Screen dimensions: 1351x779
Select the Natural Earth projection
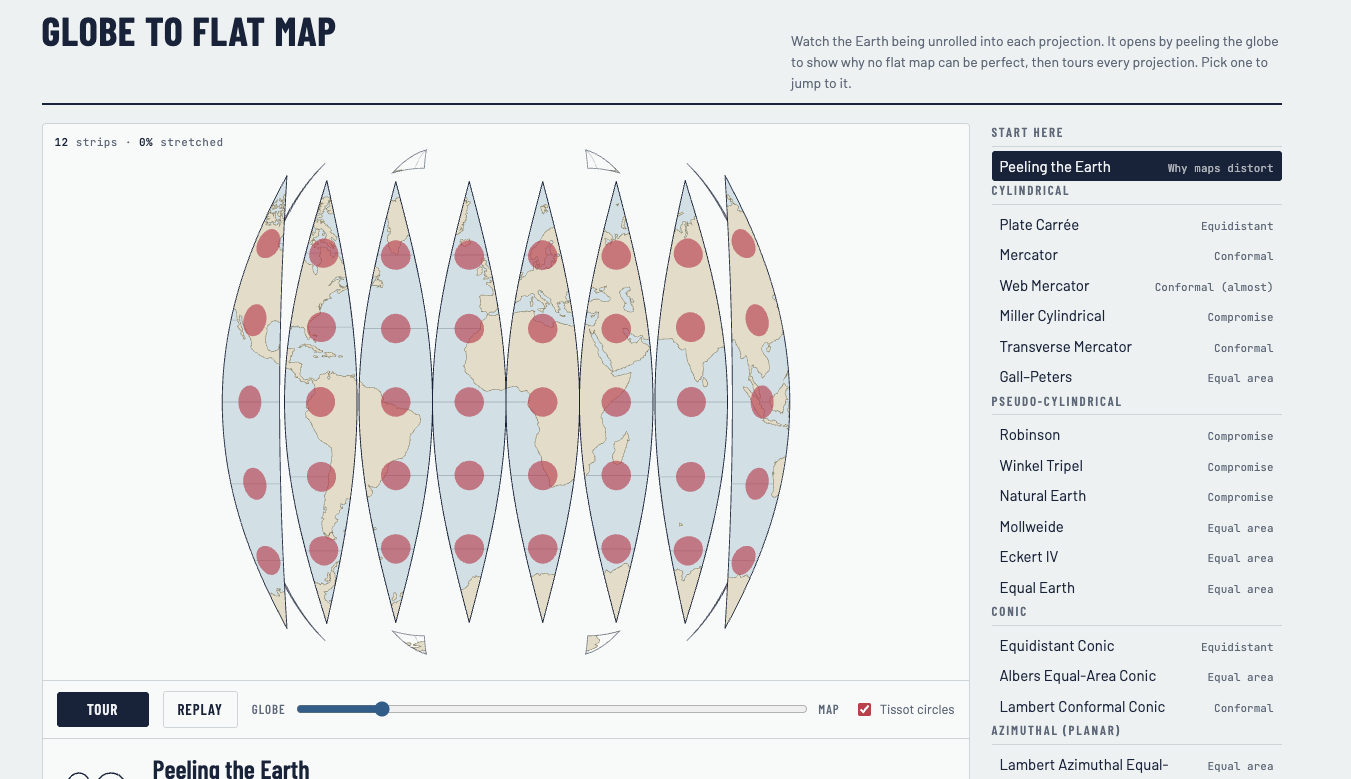point(1136,496)
